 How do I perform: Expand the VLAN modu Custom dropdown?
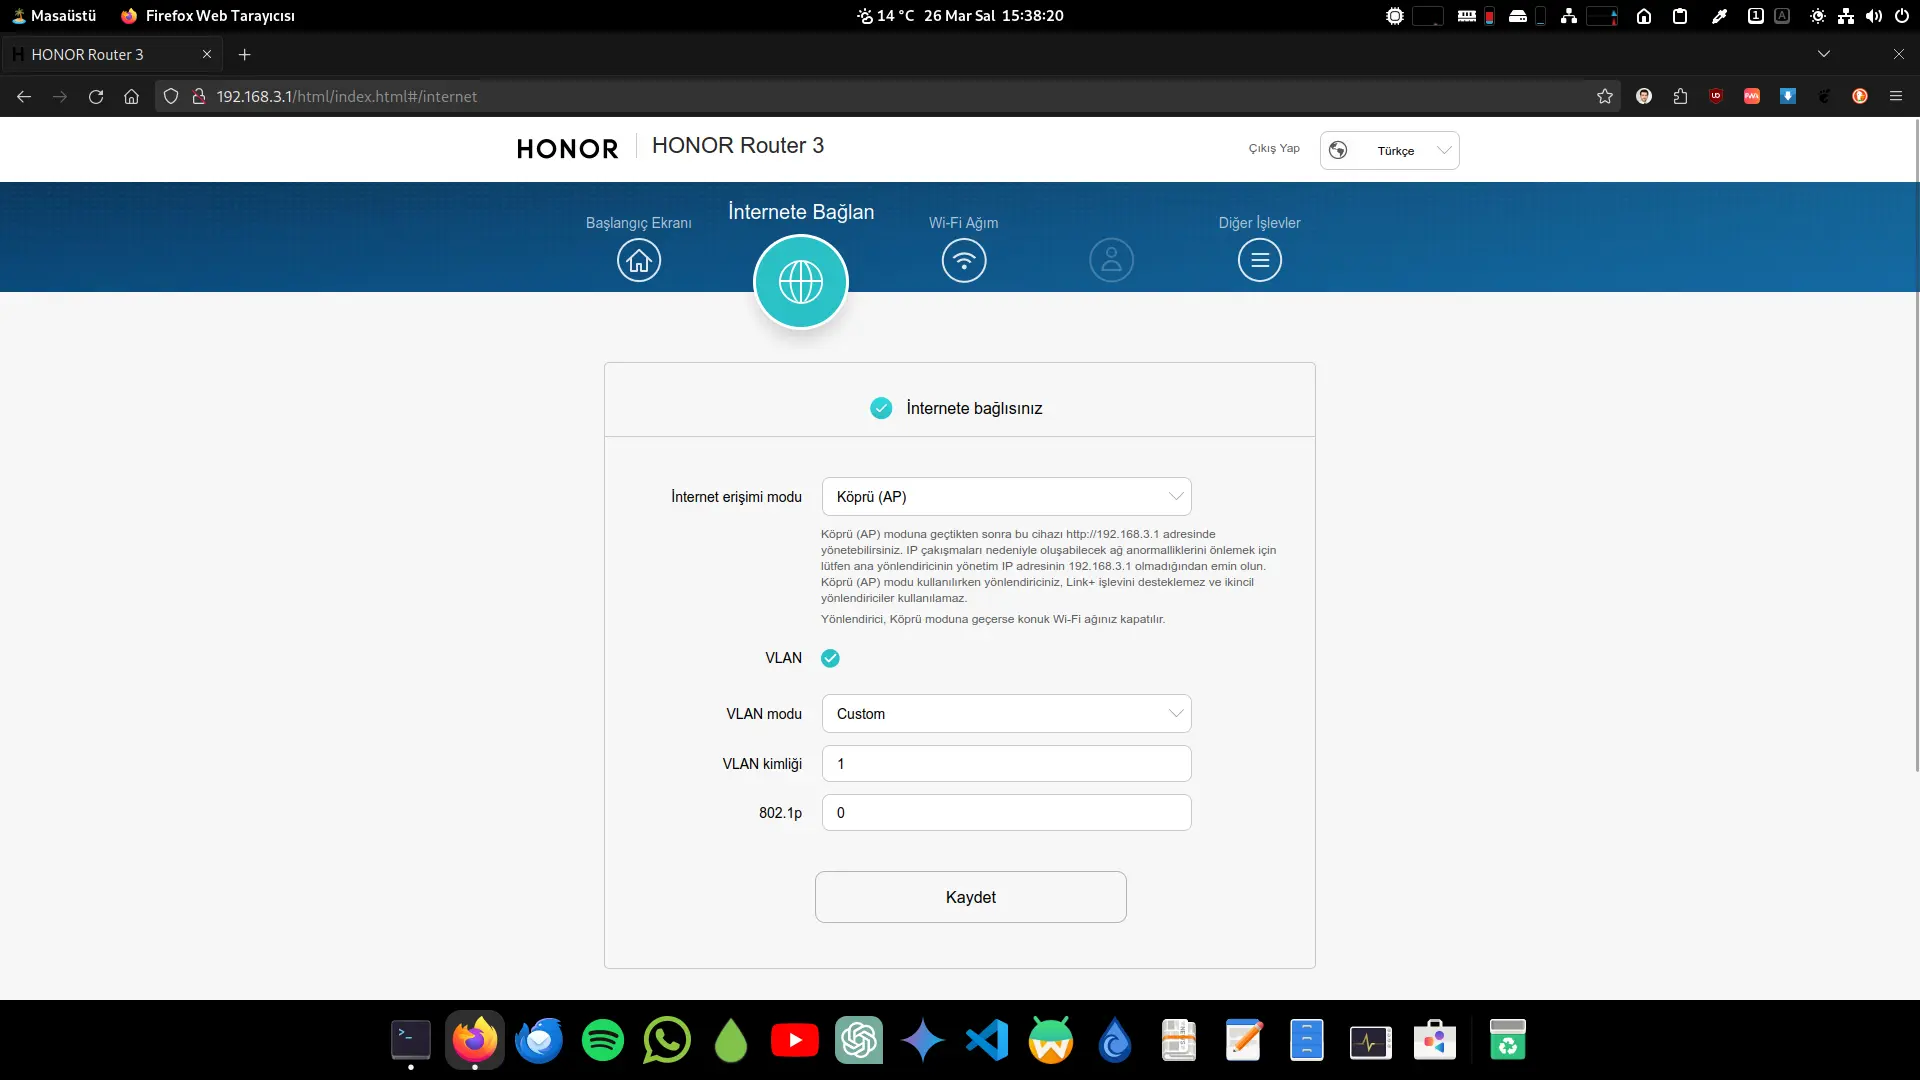1007,714
